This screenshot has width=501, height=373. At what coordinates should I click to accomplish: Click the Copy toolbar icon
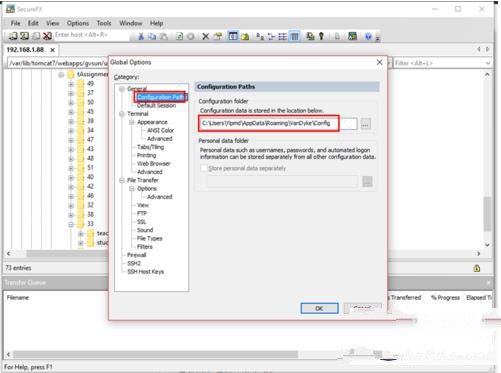(x=152, y=36)
